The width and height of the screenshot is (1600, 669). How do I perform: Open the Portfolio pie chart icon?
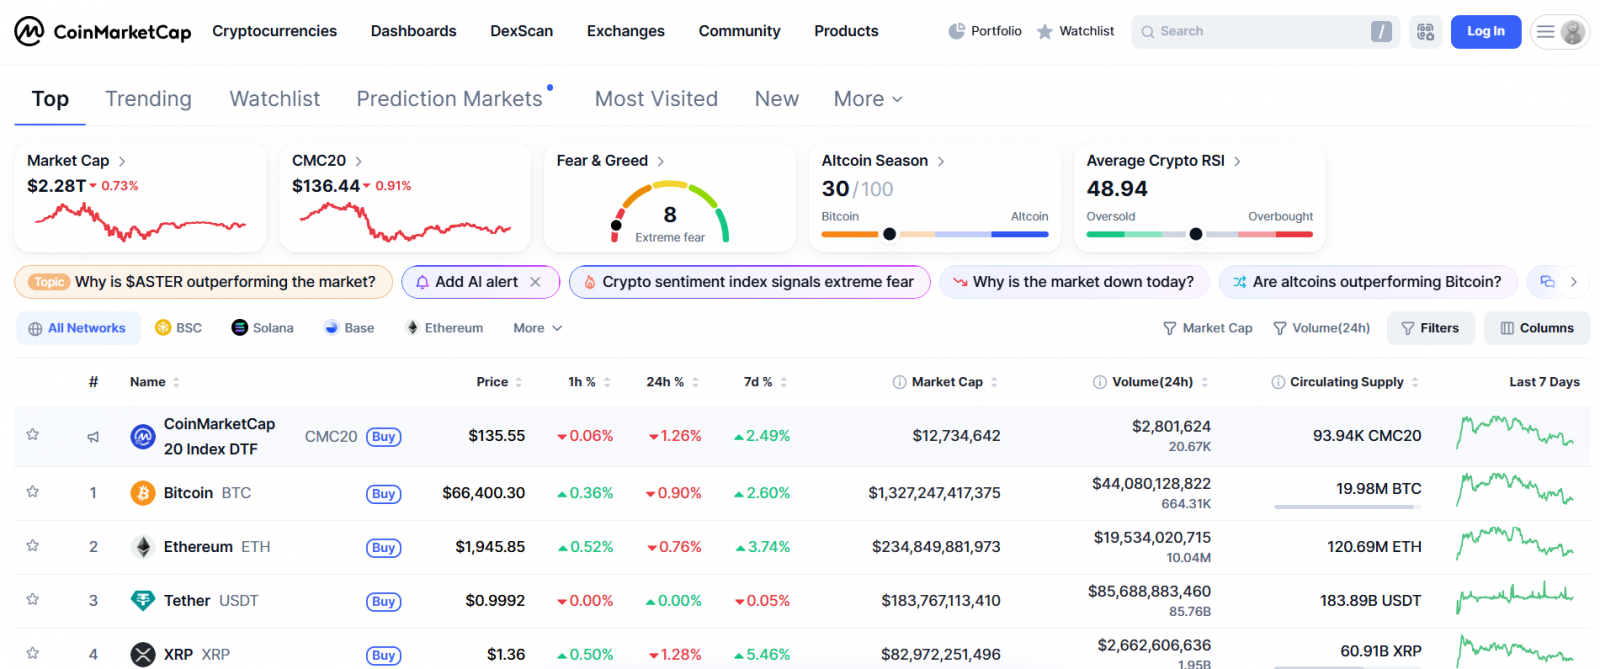coord(957,31)
